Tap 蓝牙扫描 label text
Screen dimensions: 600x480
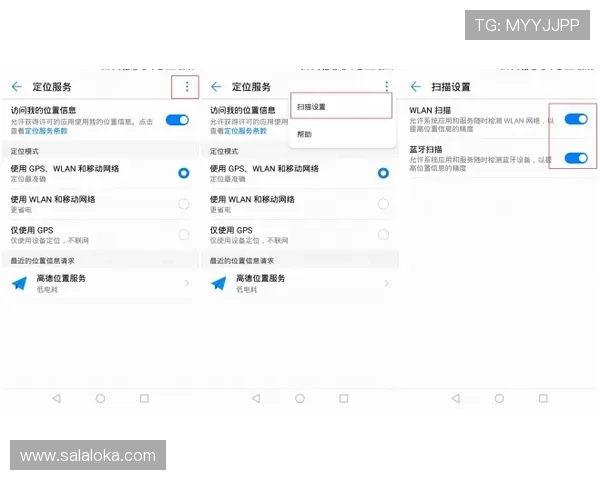(x=426, y=149)
